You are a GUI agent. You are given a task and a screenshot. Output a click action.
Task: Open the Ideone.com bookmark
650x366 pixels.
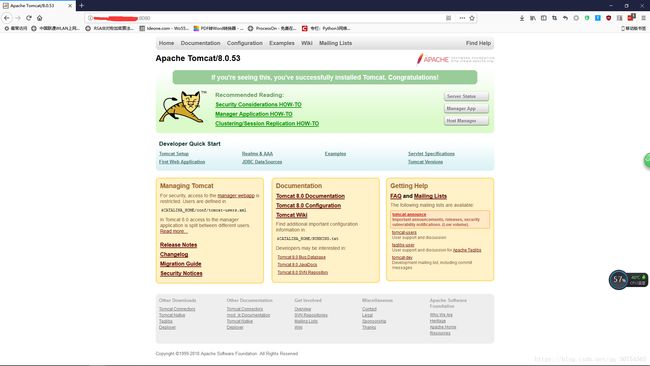[164, 28]
